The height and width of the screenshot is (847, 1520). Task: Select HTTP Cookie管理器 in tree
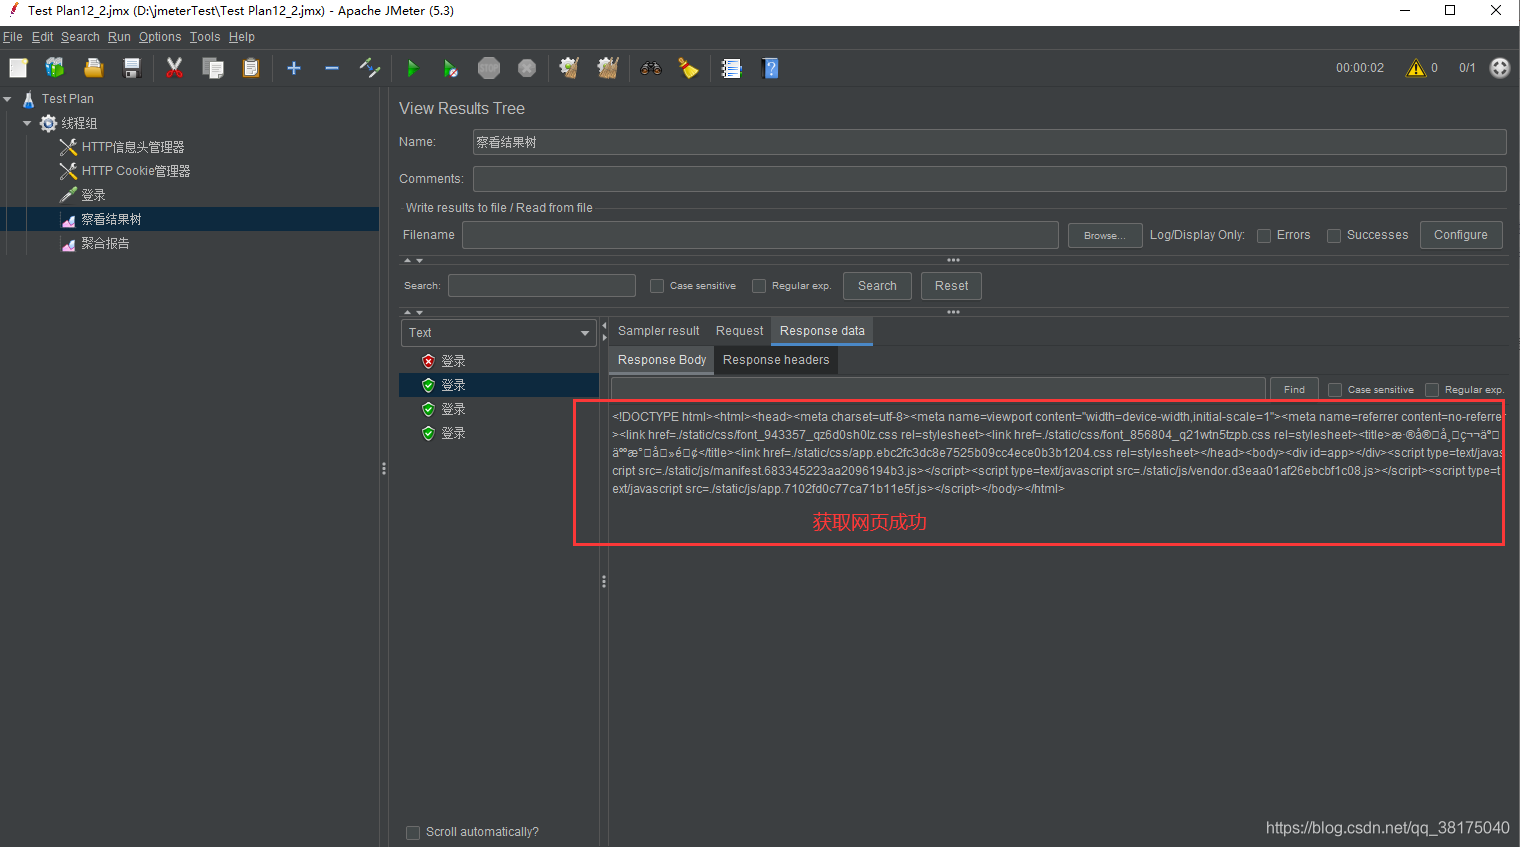[x=136, y=171]
